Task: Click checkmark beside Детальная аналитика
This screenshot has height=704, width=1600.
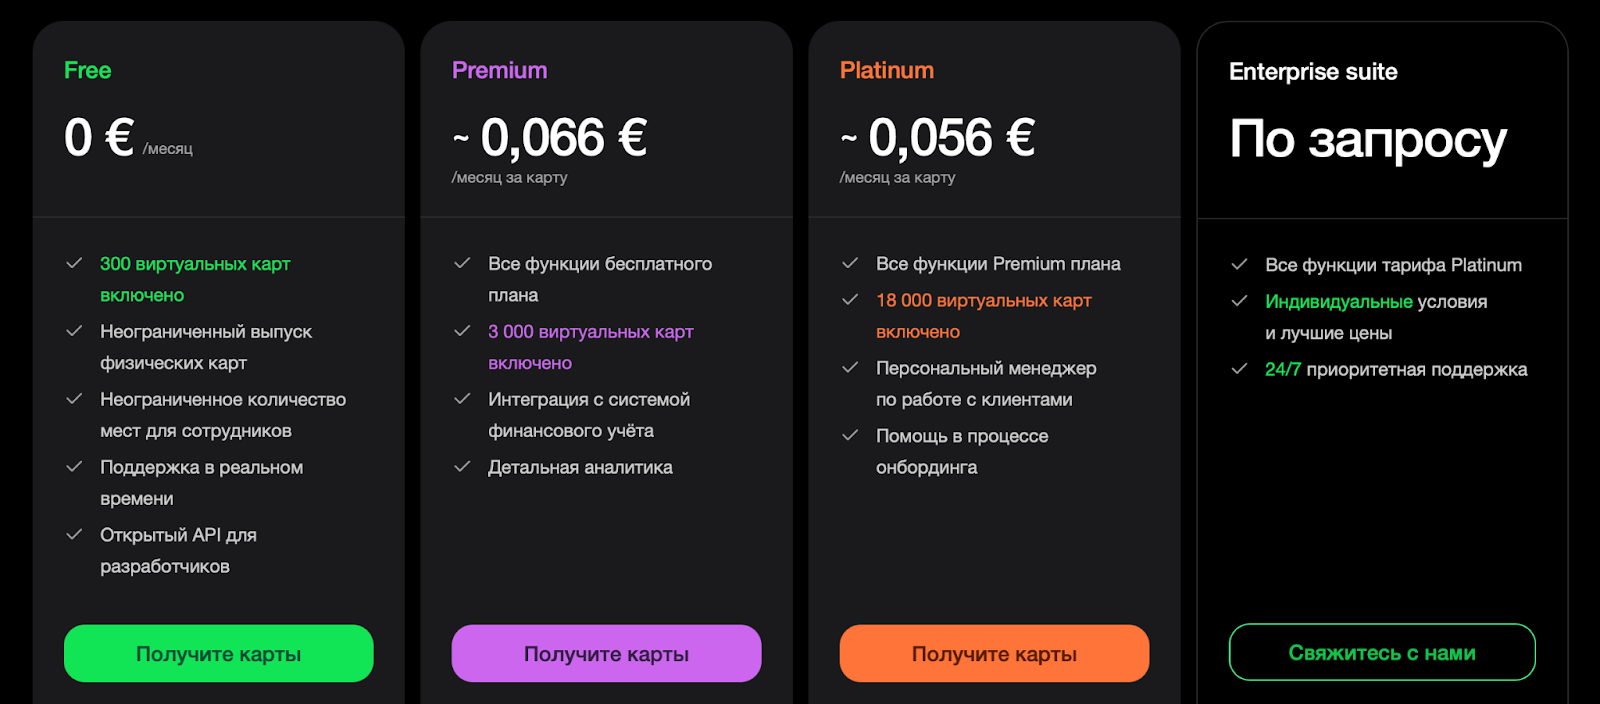Action: (x=462, y=466)
